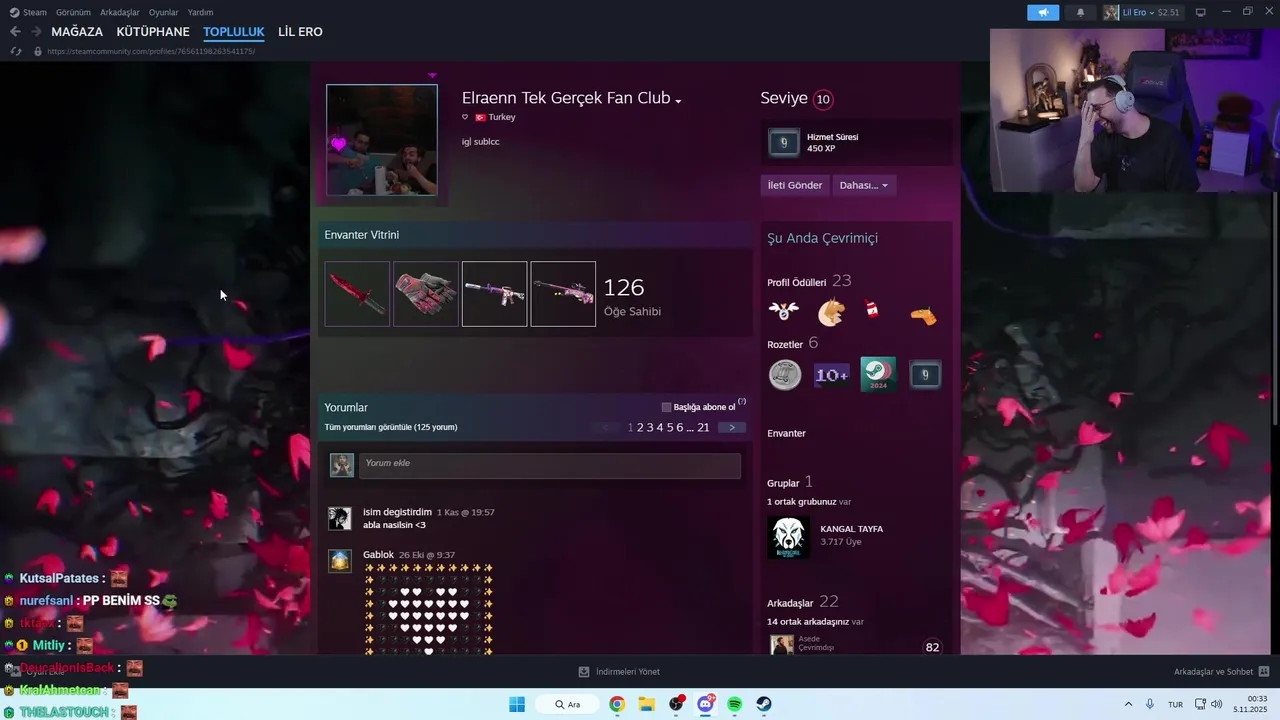
Task: Open Windows Start menu
Action: click(517, 704)
